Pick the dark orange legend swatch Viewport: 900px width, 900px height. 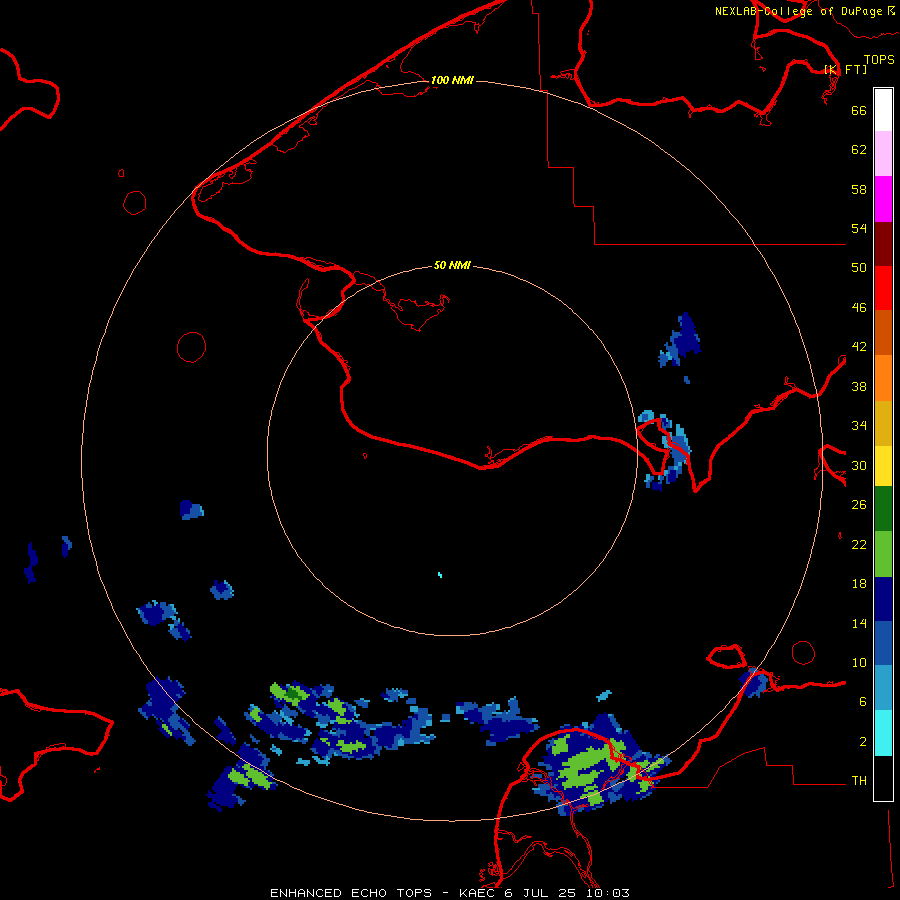point(883,333)
